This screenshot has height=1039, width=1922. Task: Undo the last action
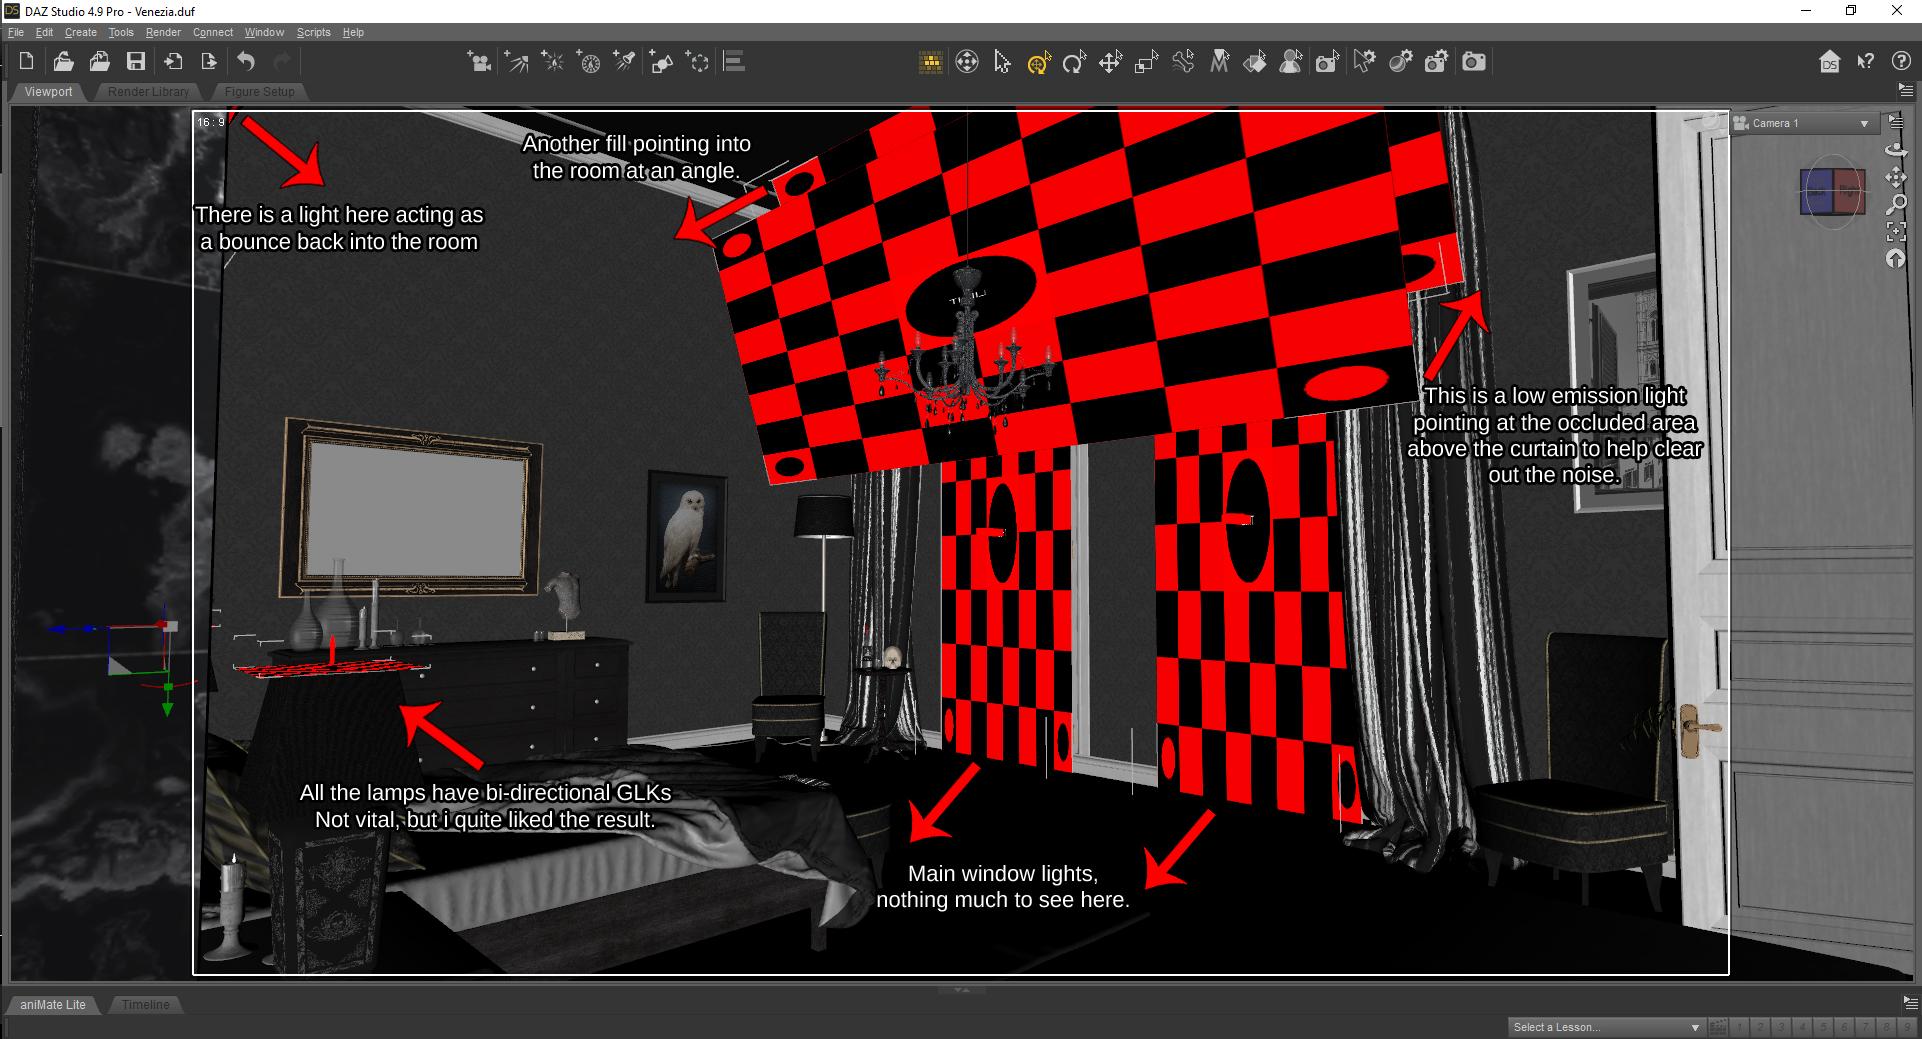pyautogui.click(x=246, y=62)
